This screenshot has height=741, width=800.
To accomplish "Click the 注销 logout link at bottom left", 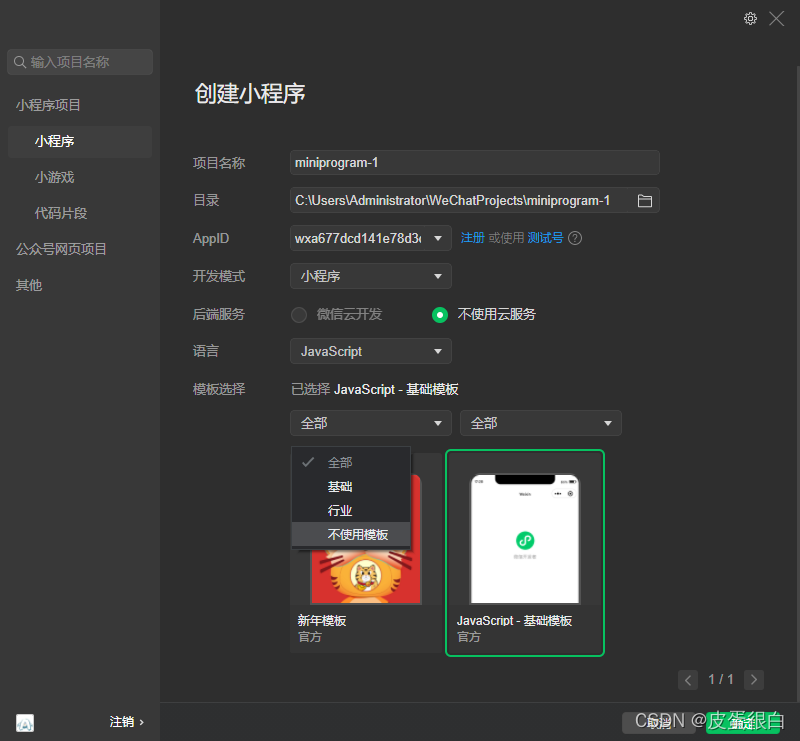I will (x=125, y=722).
